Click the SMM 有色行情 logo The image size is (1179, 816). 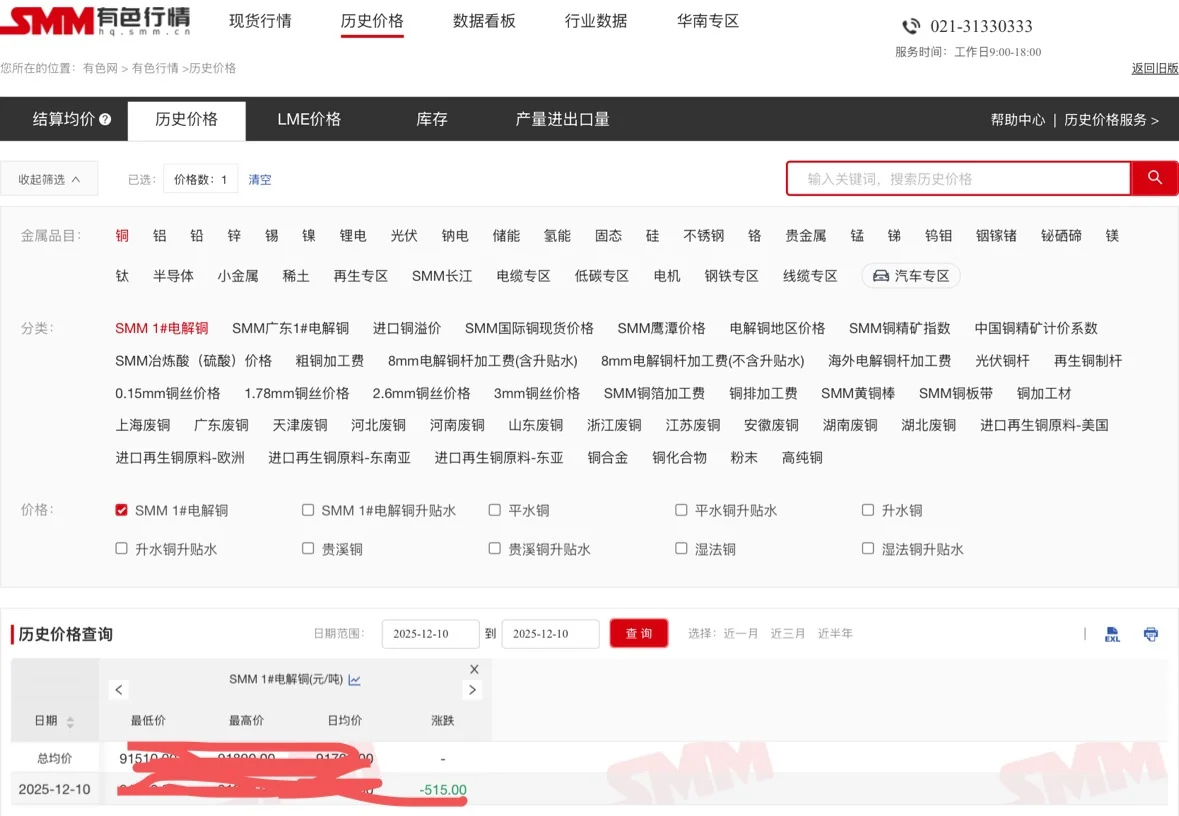[x=95, y=20]
